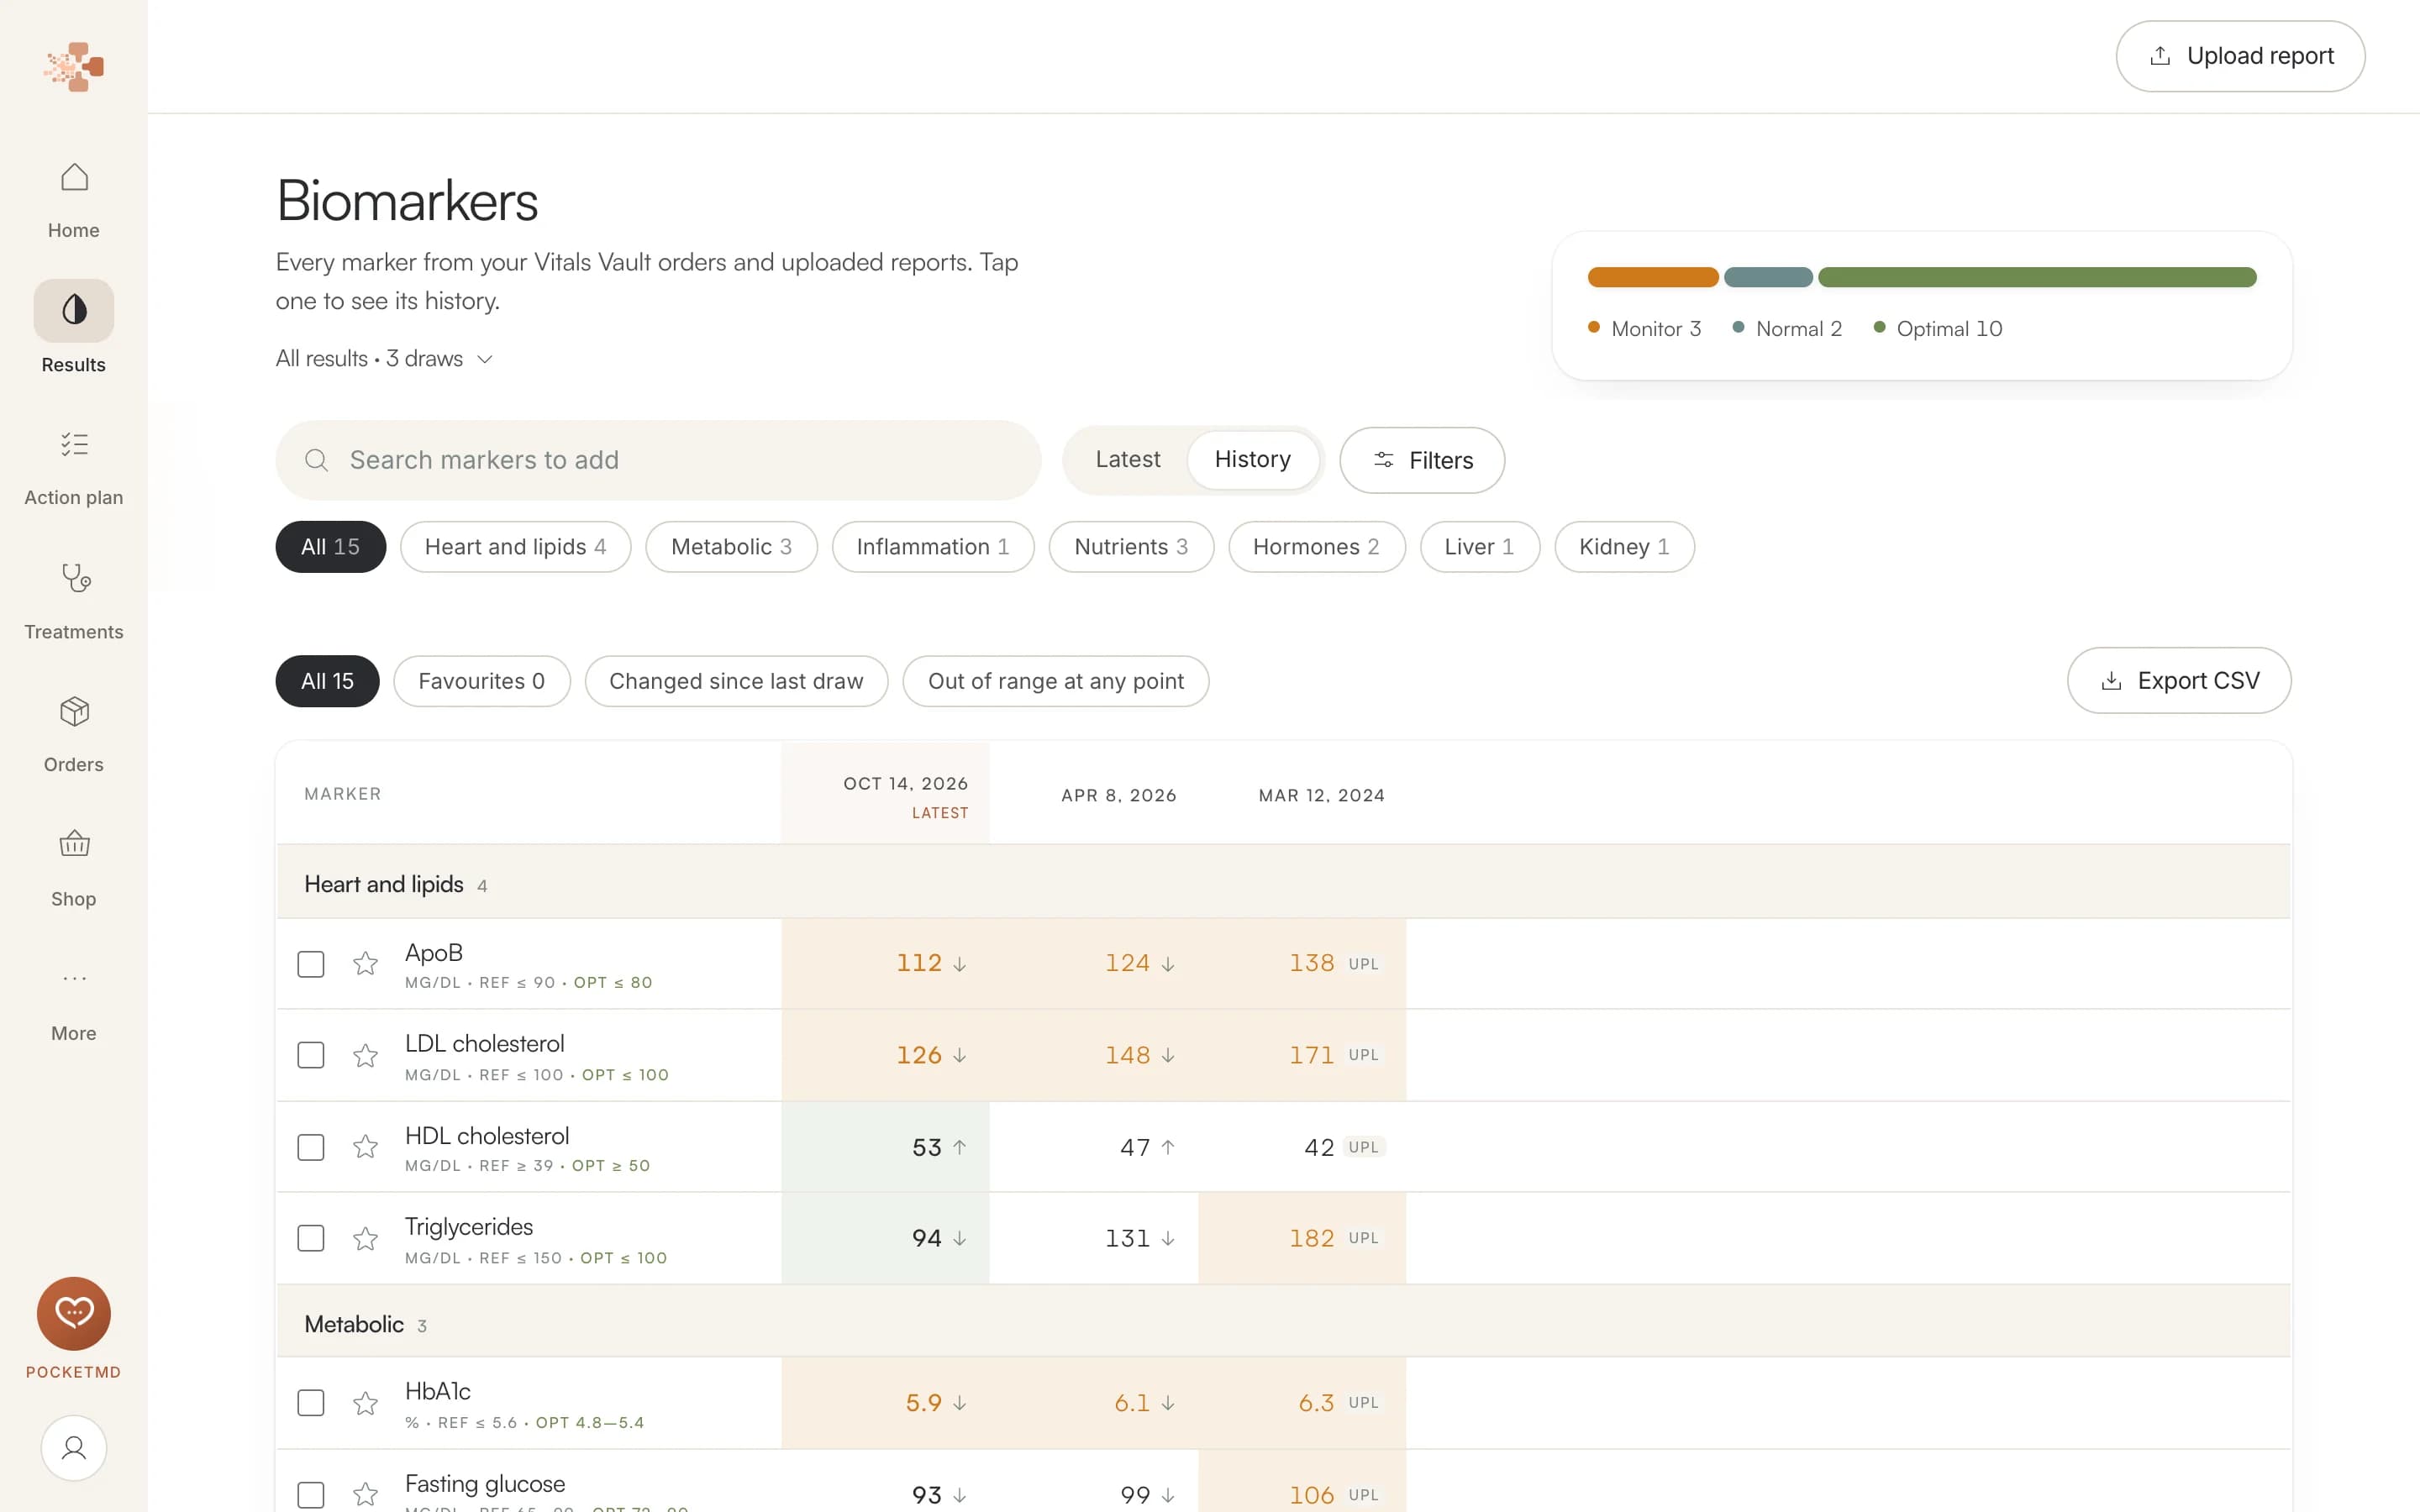Viewport: 2420px width, 1512px height.
Task: Open the user profile avatar
Action: point(74,1448)
